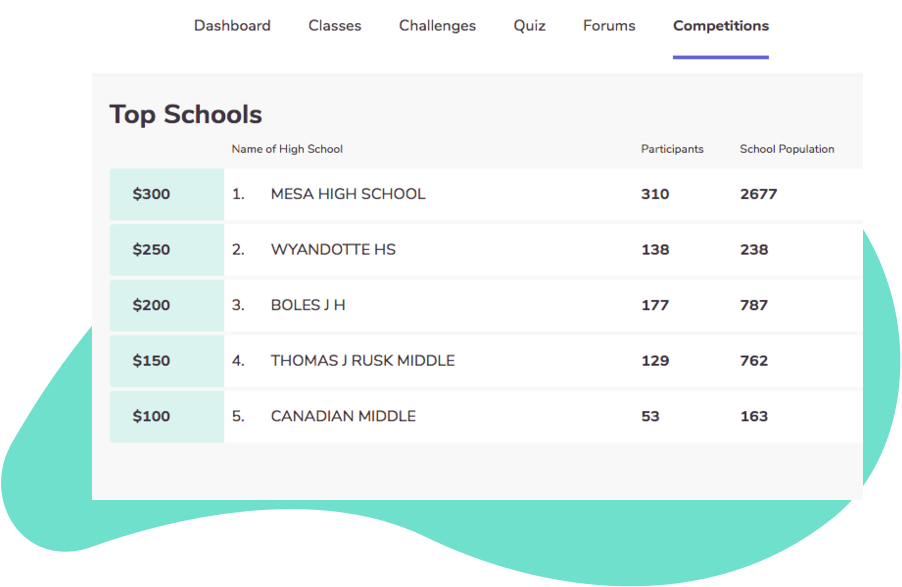The height and width of the screenshot is (587, 902).
Task: Choose the BOLES J H school entry
Action: 308,305
